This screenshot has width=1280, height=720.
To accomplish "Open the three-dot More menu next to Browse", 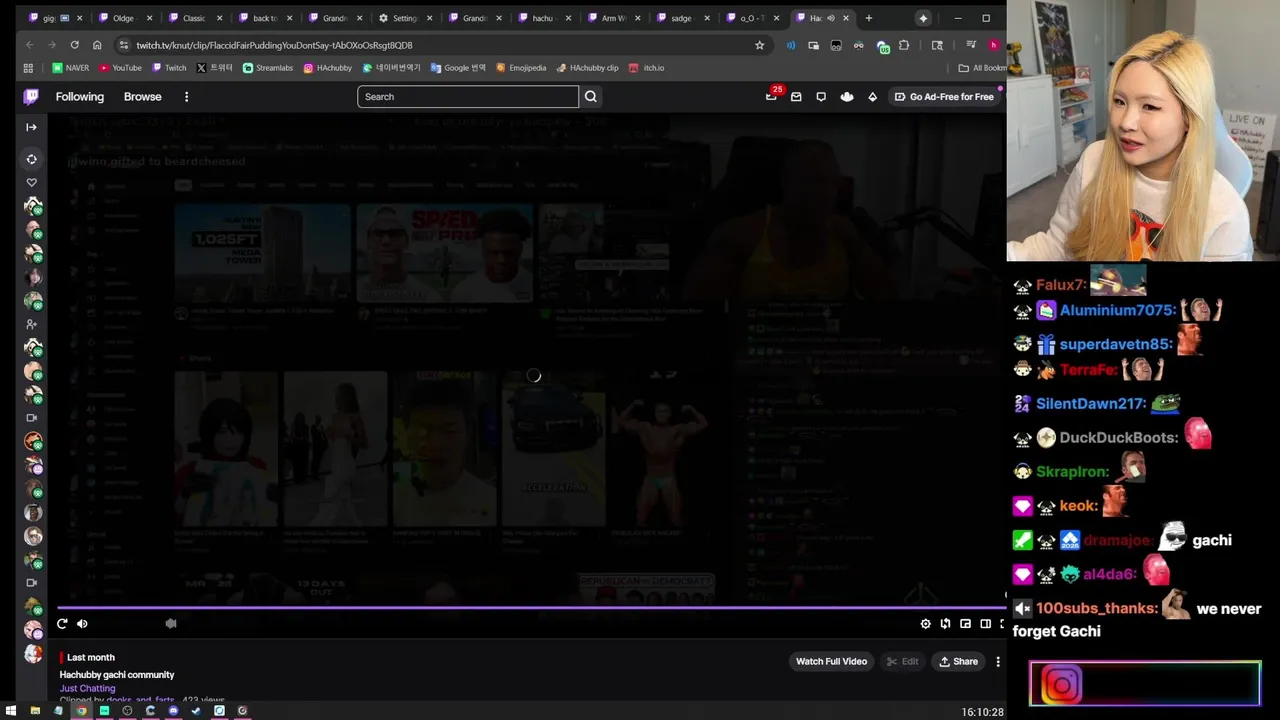I will click(x=186, y=97).
